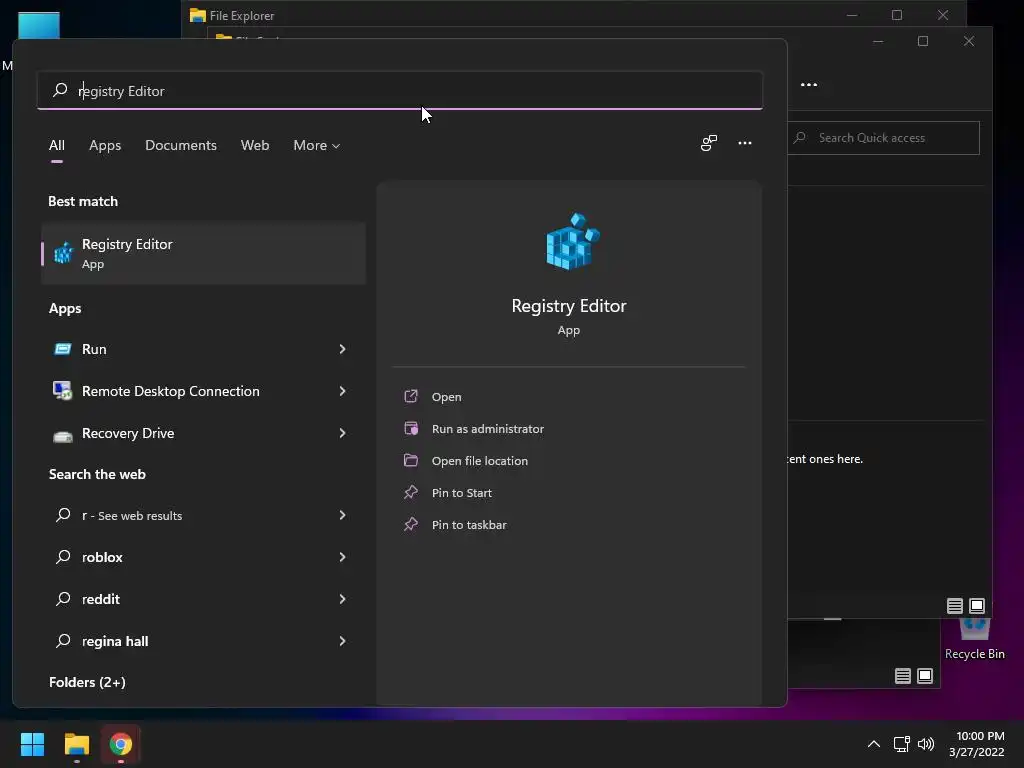
Task: Click the Run as administrator shield icon
Action: 411,428
